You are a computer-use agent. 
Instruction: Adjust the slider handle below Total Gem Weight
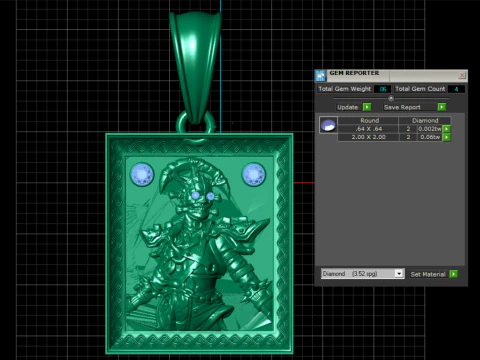(391, 98)
